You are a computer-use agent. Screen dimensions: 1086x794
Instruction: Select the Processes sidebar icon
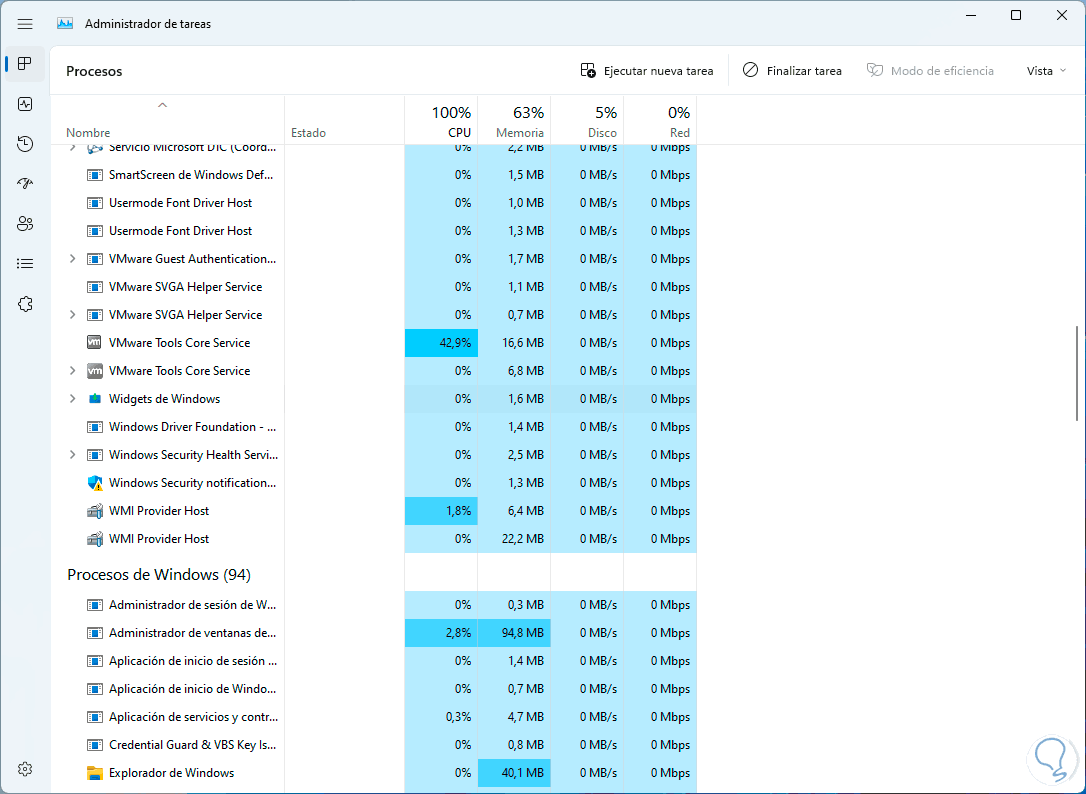25,64
